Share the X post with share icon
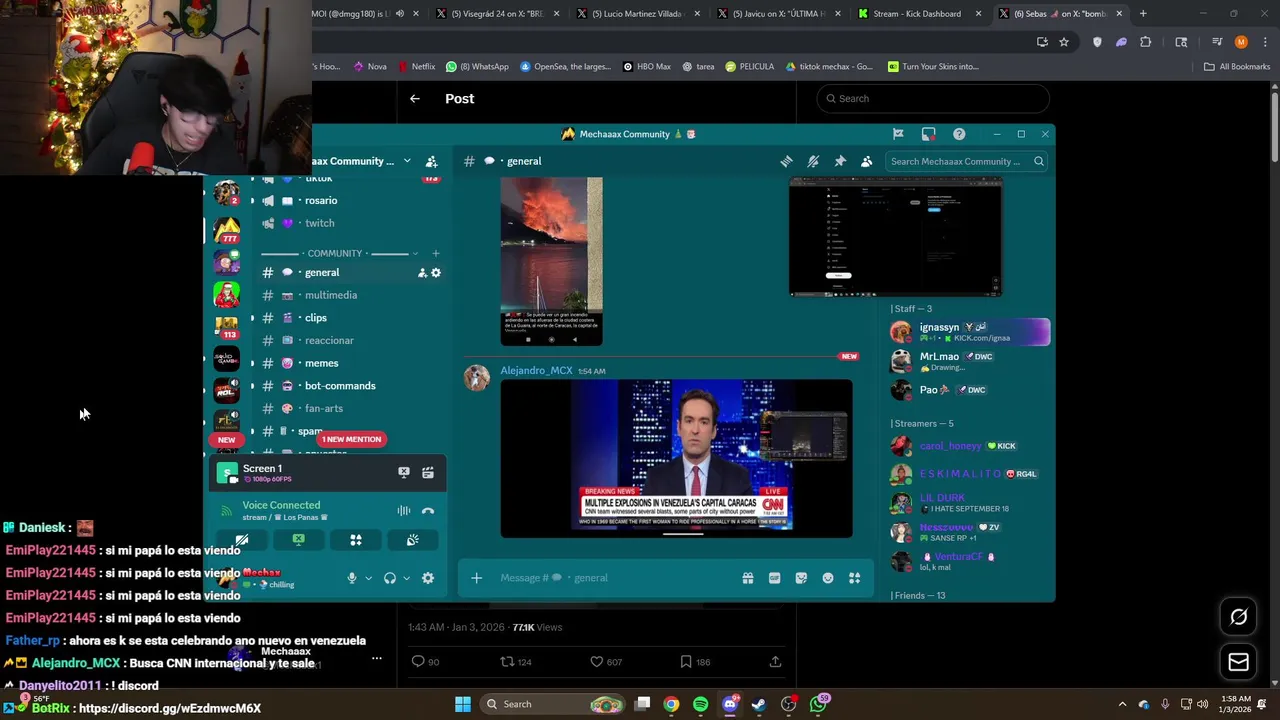 click(x=775, y=661)
